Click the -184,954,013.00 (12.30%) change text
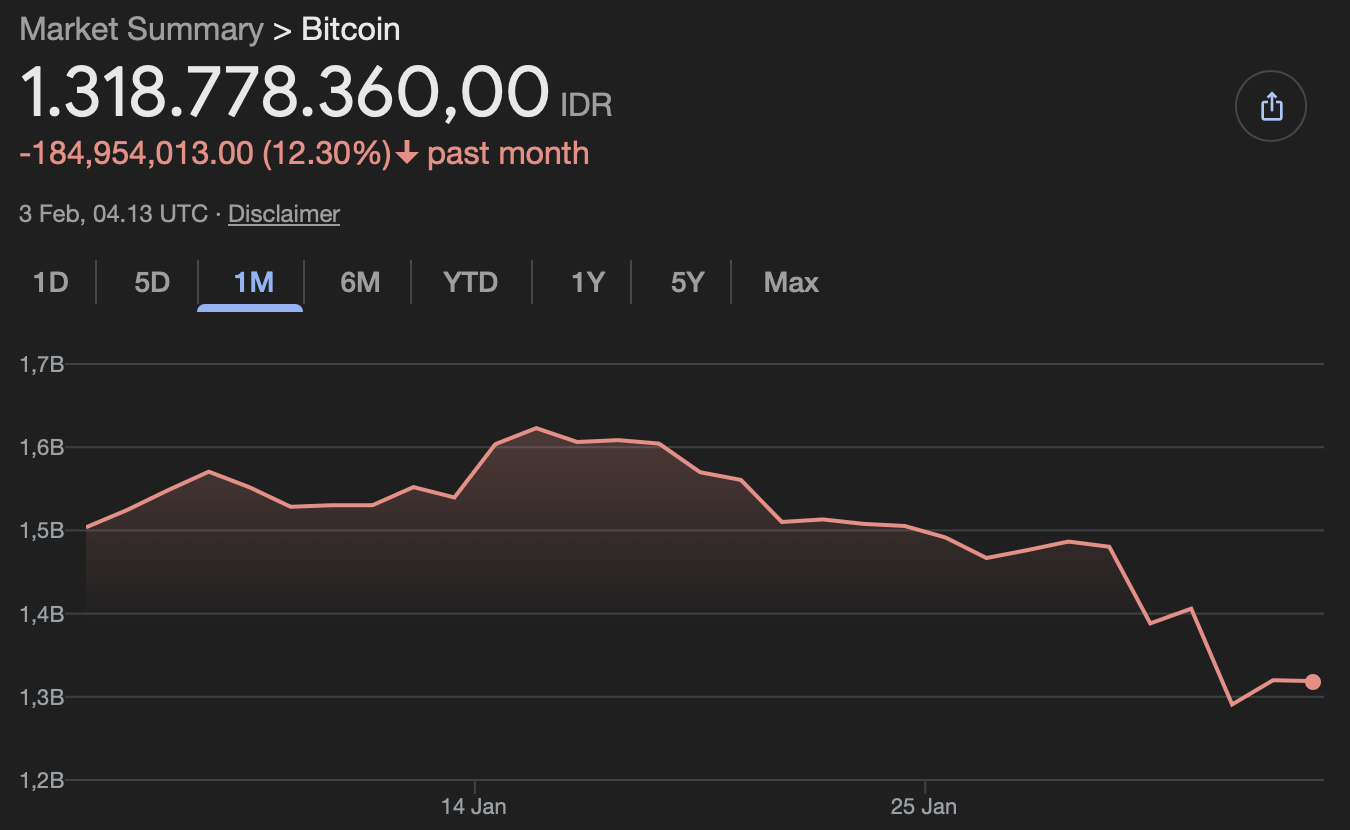The image size is (1350, 830). point(205,154)
